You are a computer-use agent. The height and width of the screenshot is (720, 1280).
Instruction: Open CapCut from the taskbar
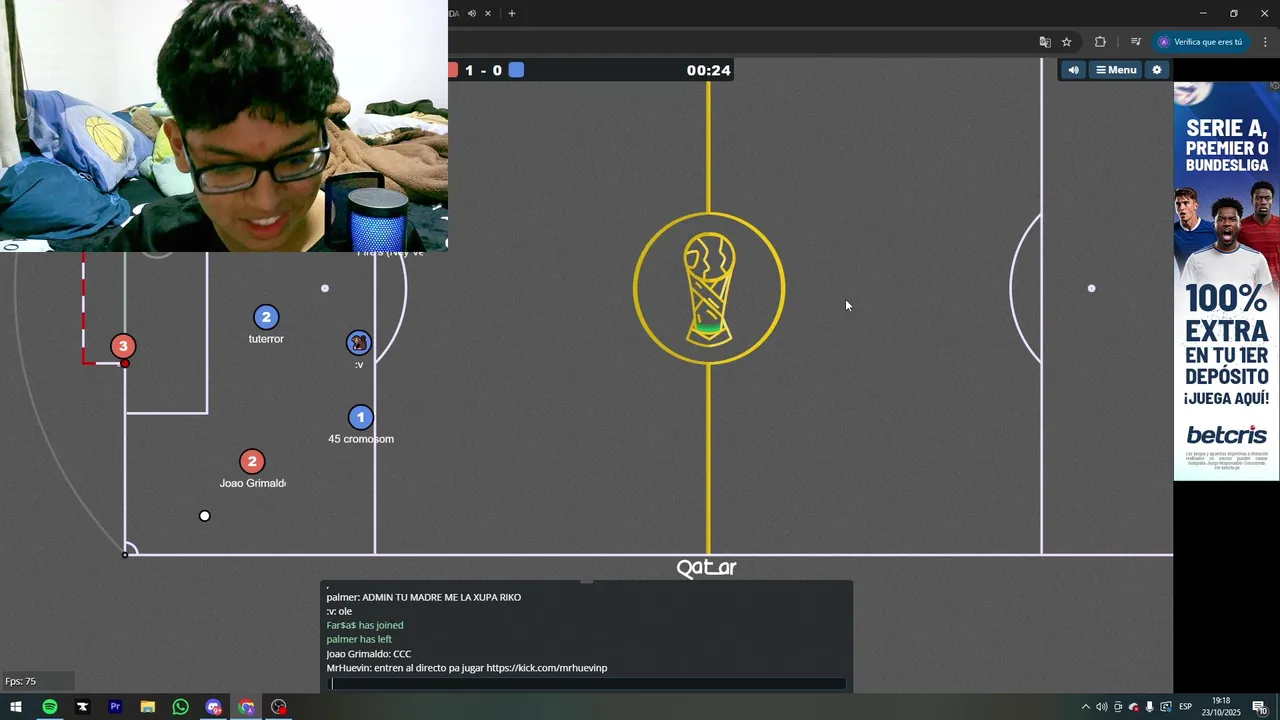(83, 707)
